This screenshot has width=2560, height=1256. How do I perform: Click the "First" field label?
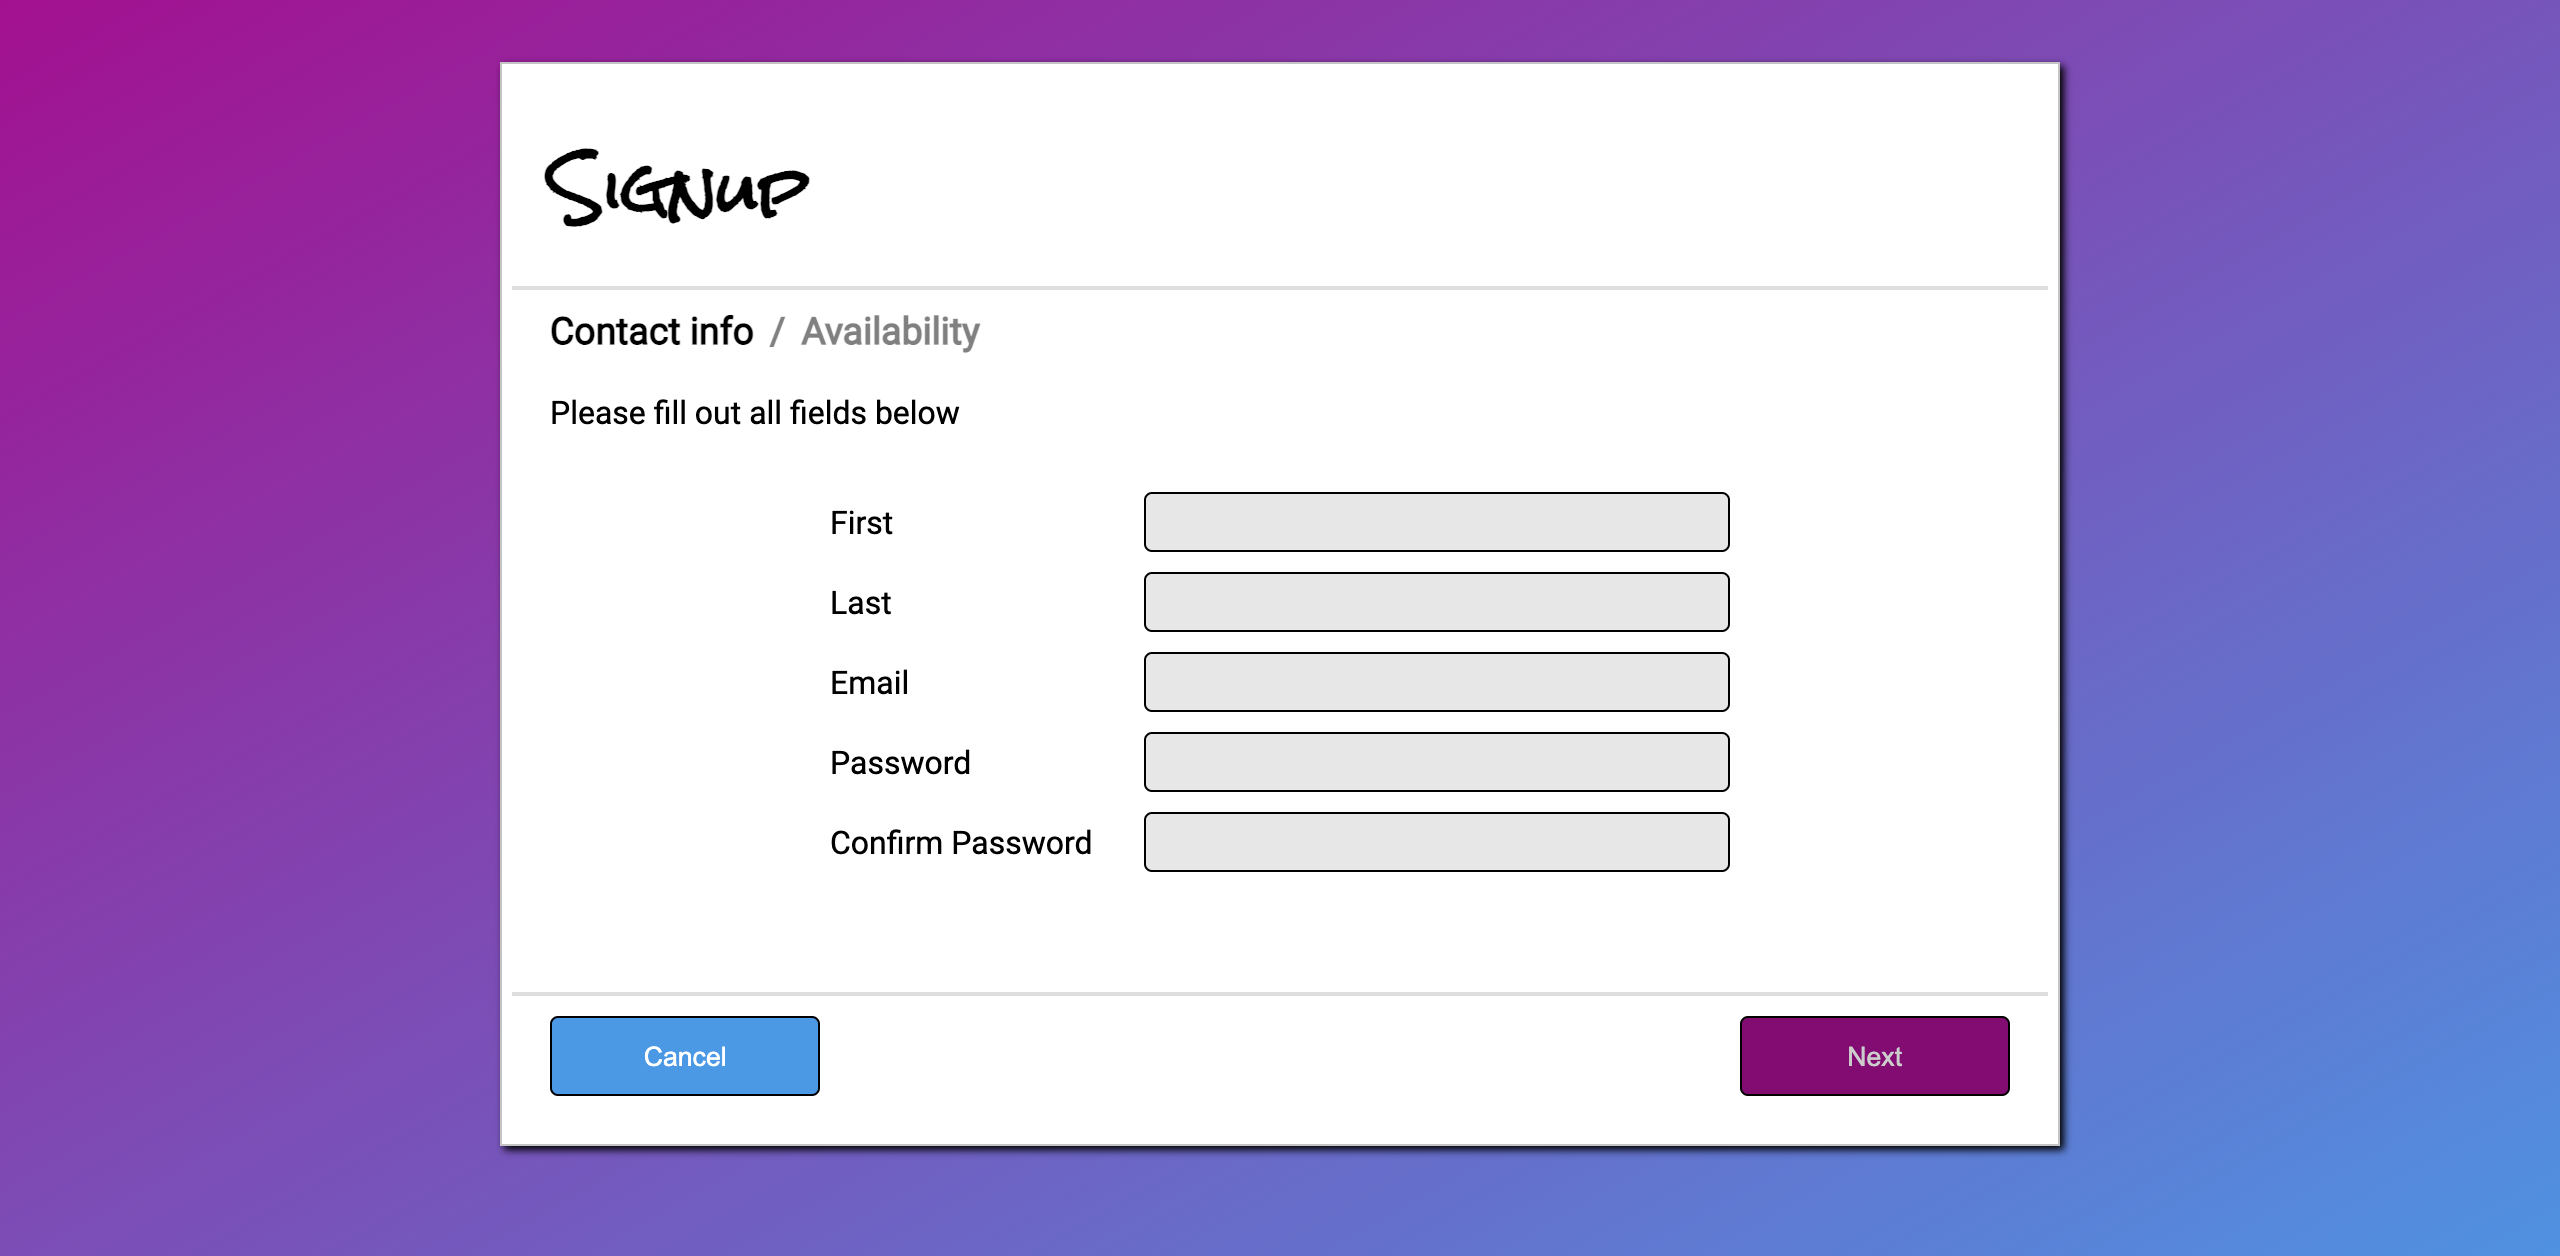pos(861,523)
